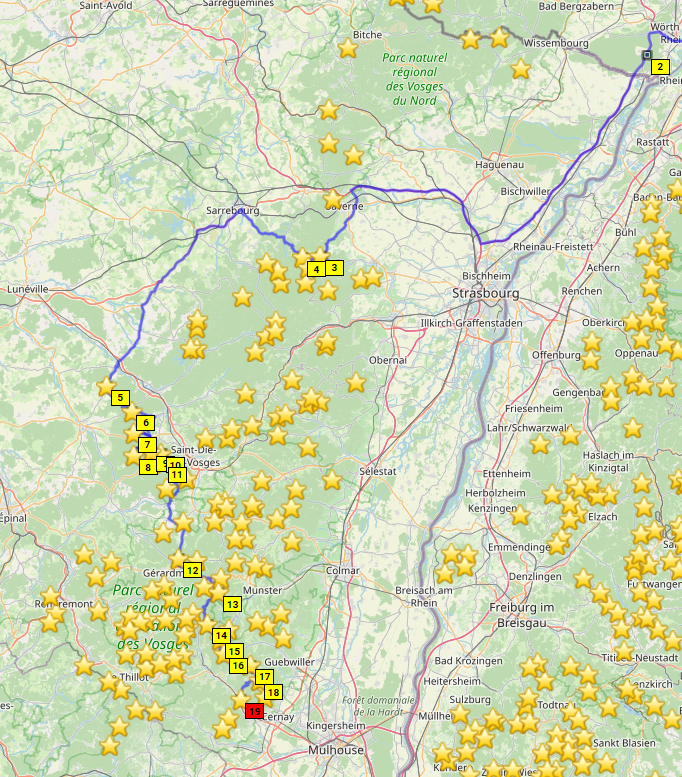Click the Colmar town label
Screen dimensions: 682x777
tap(342, 570)
